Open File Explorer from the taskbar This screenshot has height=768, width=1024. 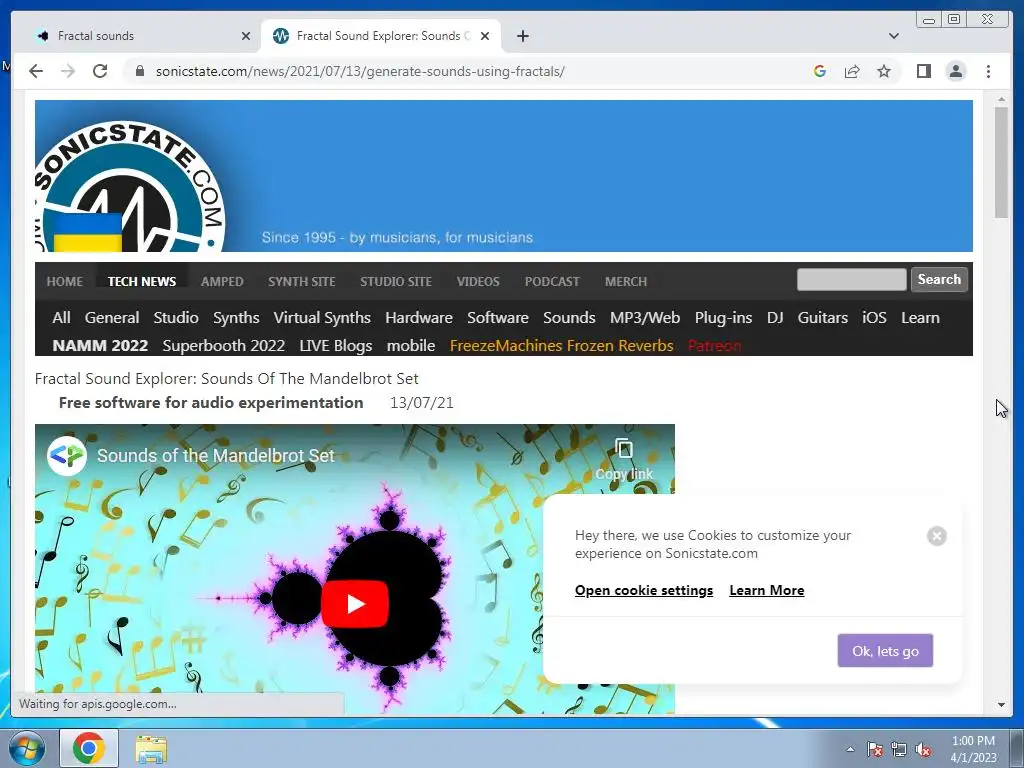pyautogui.click(x=151, y=748)
